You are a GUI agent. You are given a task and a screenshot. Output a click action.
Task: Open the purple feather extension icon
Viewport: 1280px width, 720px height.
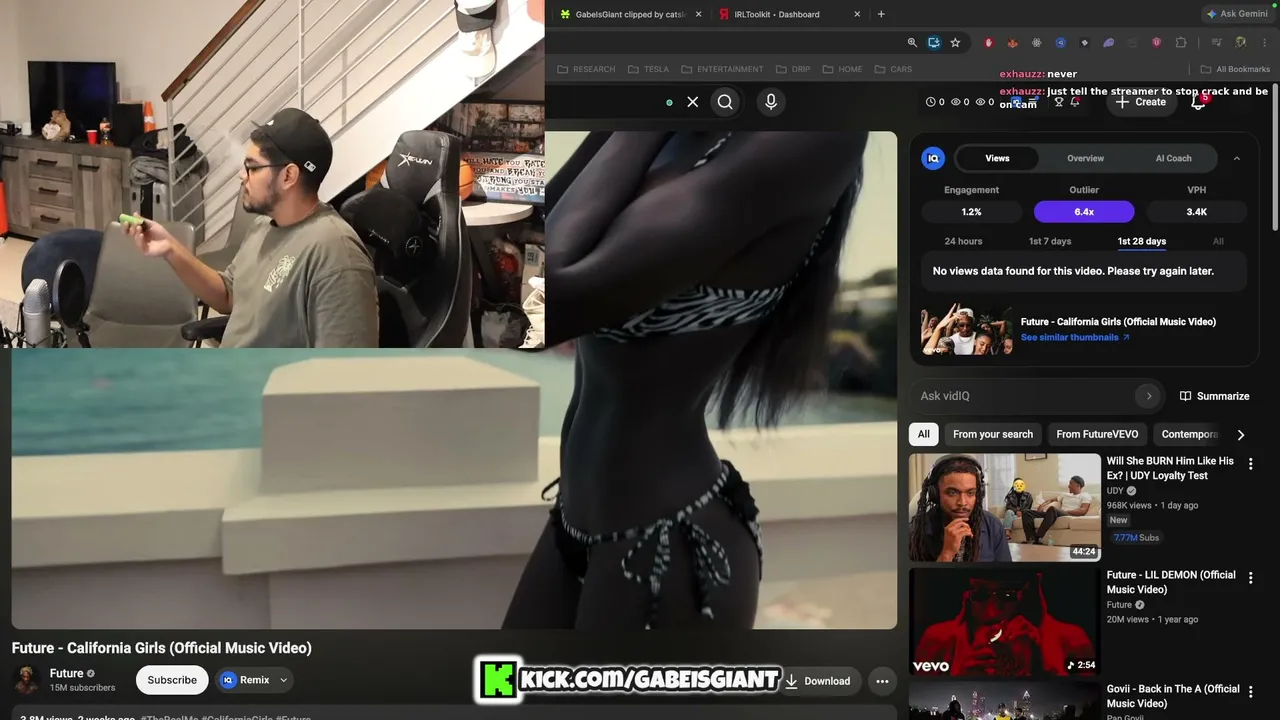coord(1109,43)
